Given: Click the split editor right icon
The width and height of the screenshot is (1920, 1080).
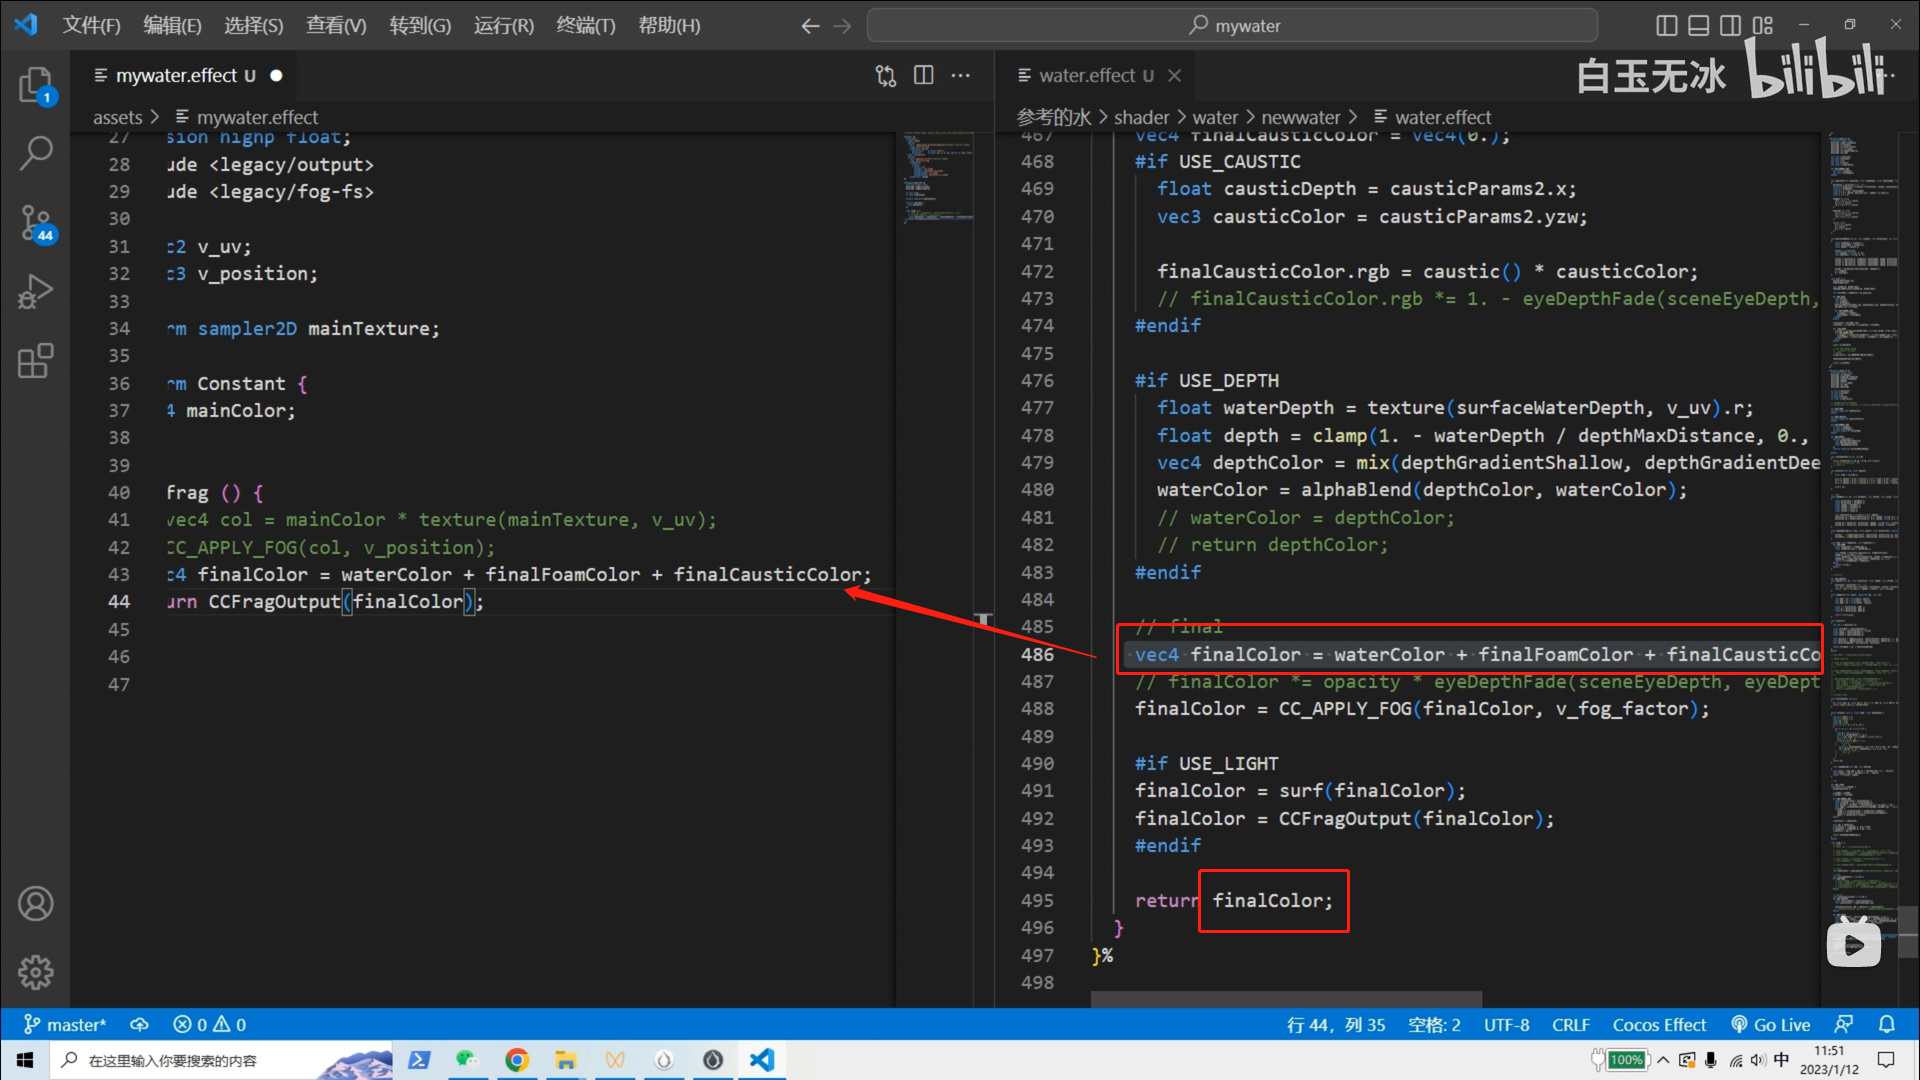Looking at the screenshot, I should [924, 76].
